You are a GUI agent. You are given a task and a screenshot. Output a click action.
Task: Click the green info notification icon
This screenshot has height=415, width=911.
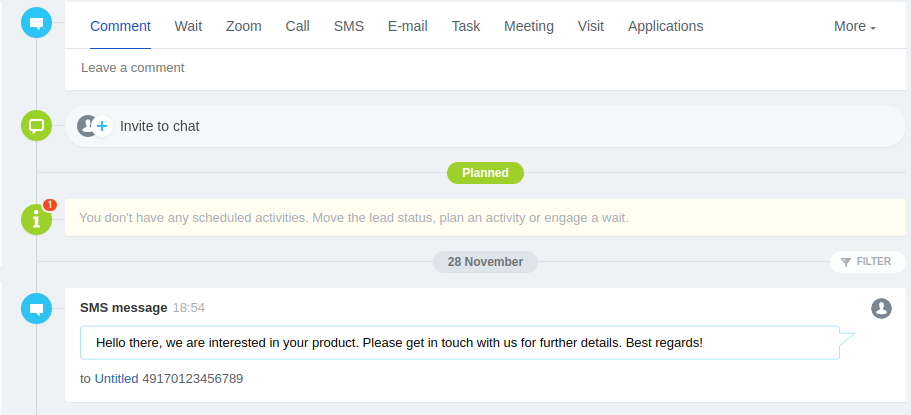point(36,218)
